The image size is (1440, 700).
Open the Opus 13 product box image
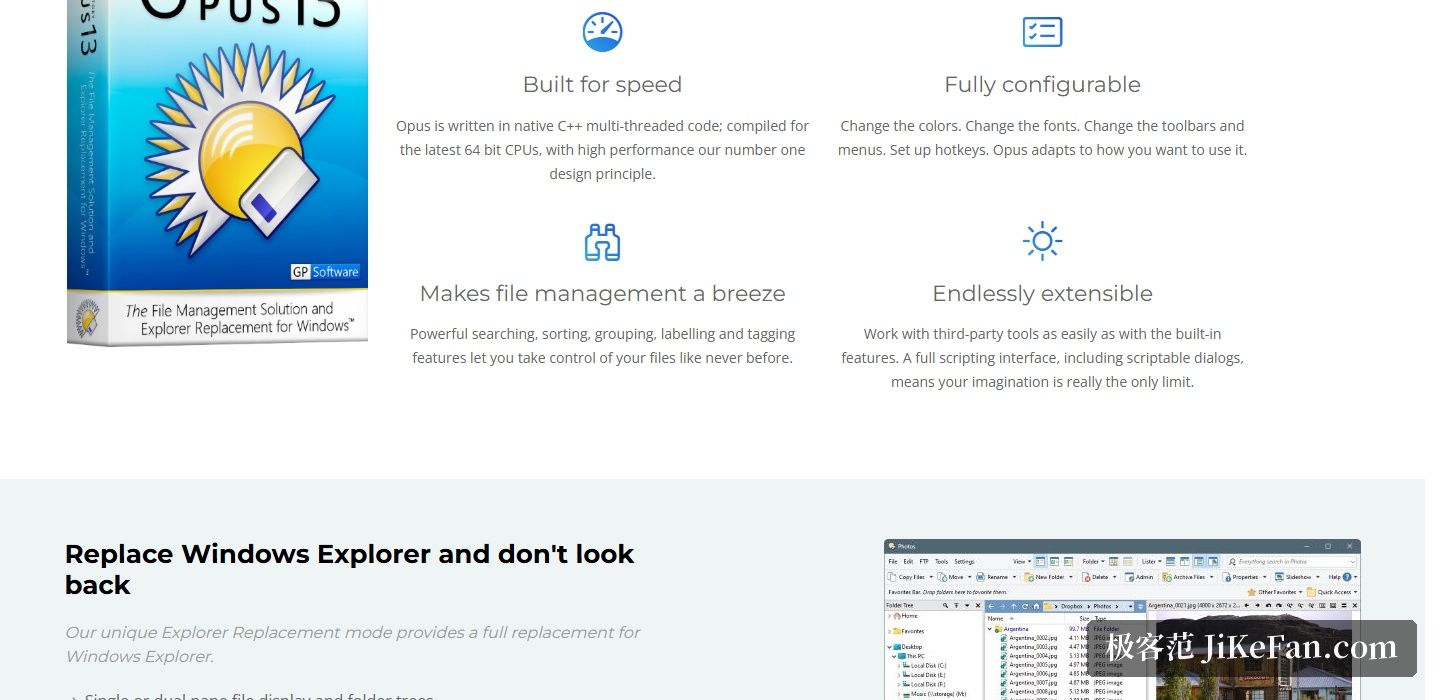tap(217, 173)
